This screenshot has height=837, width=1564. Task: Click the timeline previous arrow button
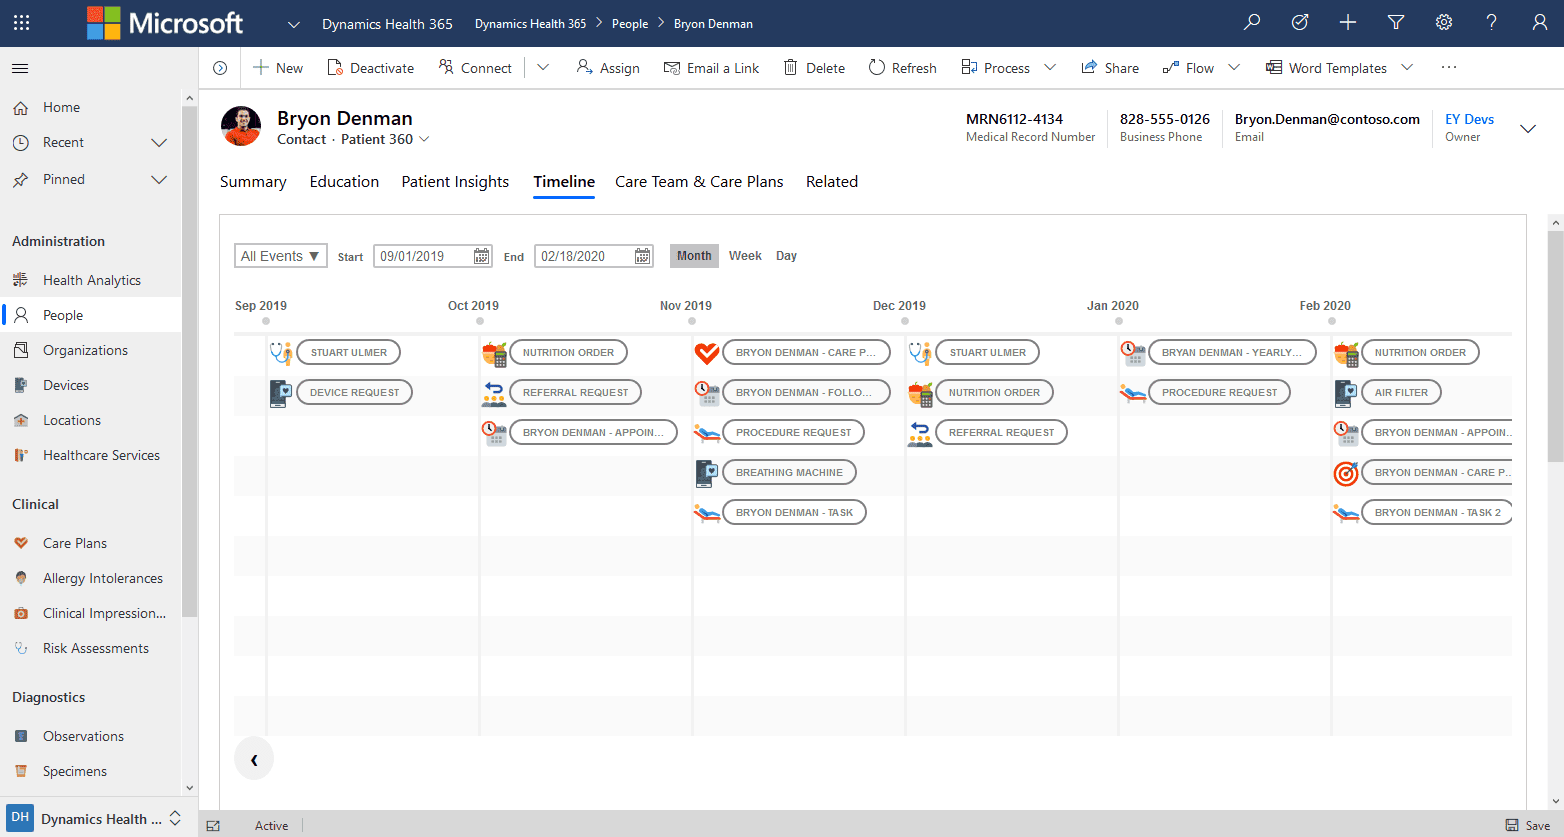[254, 759]
